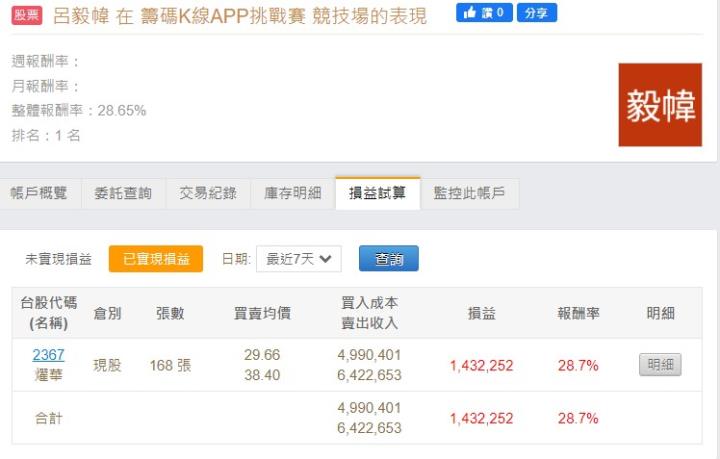This screenshot has width=720, height=459.
Task: Click the 合計 total row label
Action: (x=49, y=418)
